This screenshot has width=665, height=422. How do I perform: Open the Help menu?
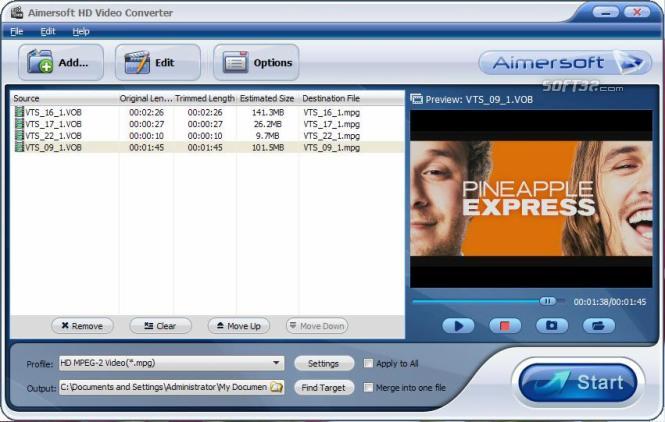pyautogui.click(x=81, y=31)
